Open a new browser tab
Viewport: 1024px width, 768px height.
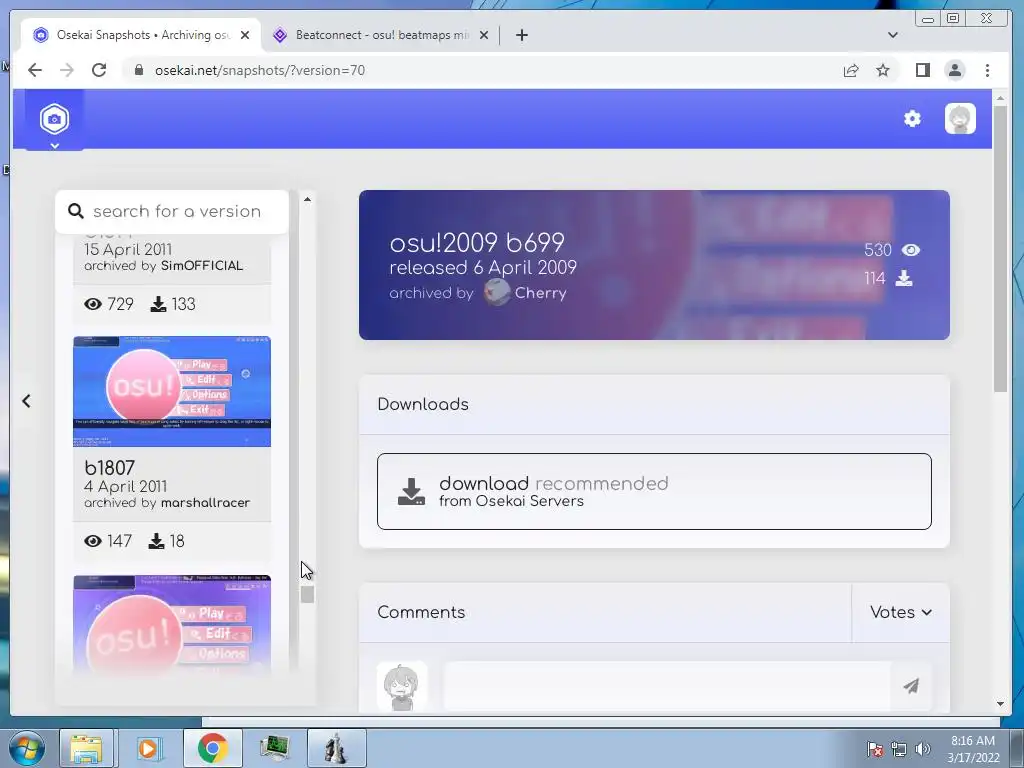pyautogui.click(x=521, y=35)
